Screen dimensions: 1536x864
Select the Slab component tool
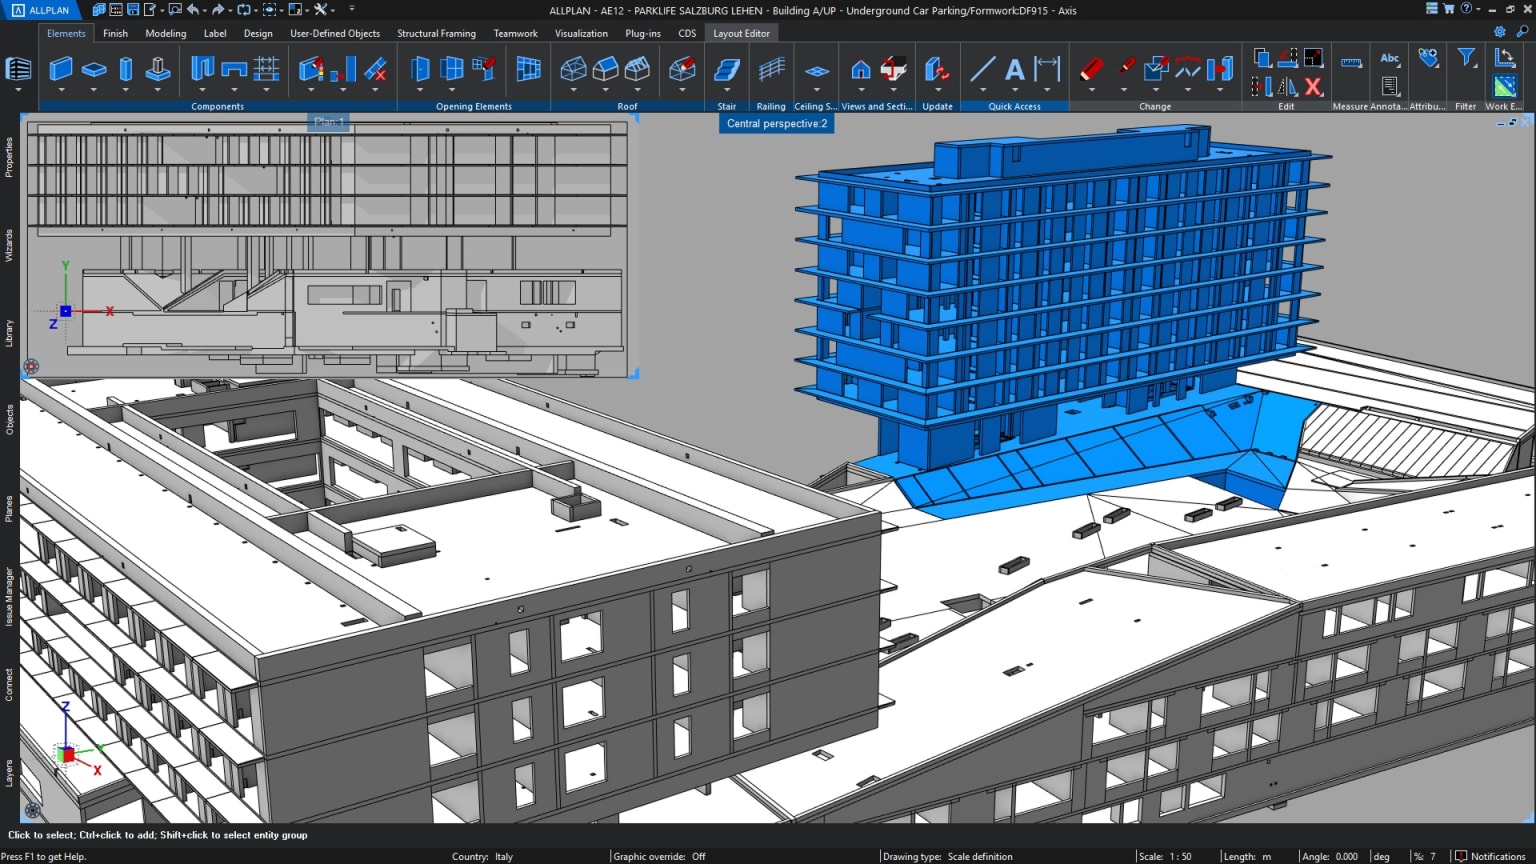point(94,69)
